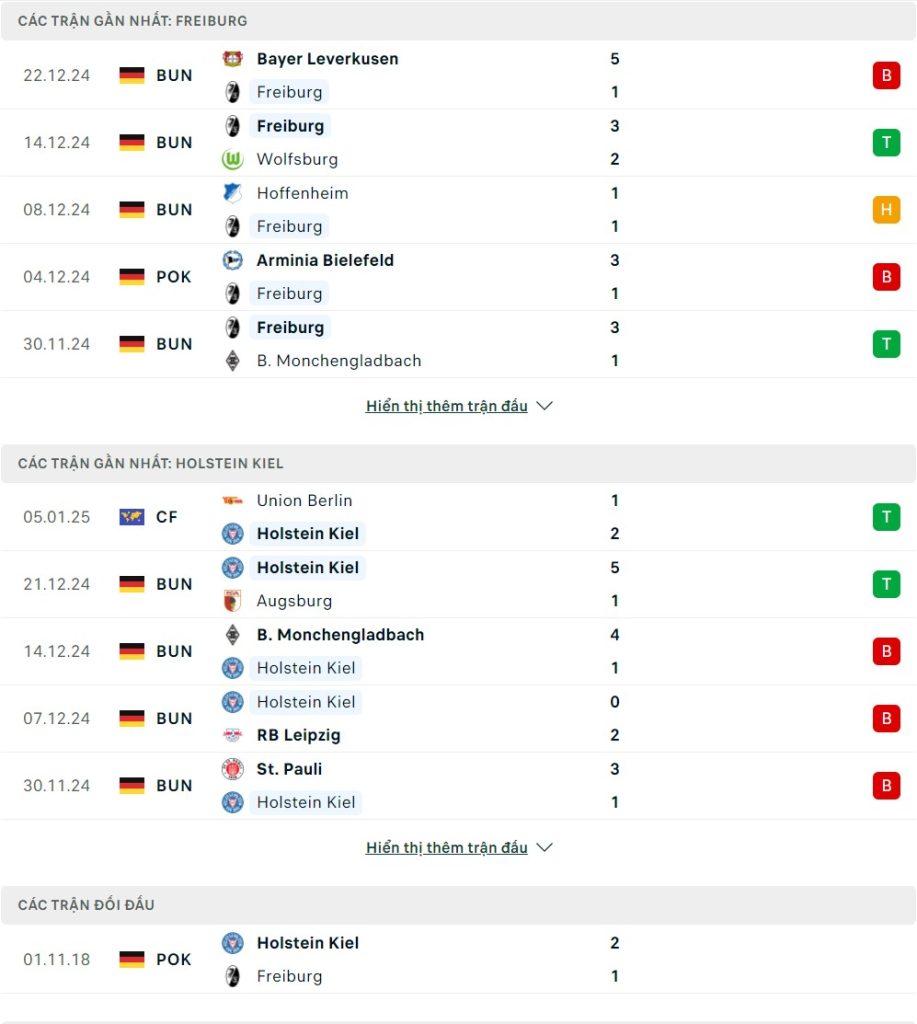The height and width of the screenshot is (1024, 917).
Task: Click the Union Berlin logo icon
Action: click(x=233, y=501)
